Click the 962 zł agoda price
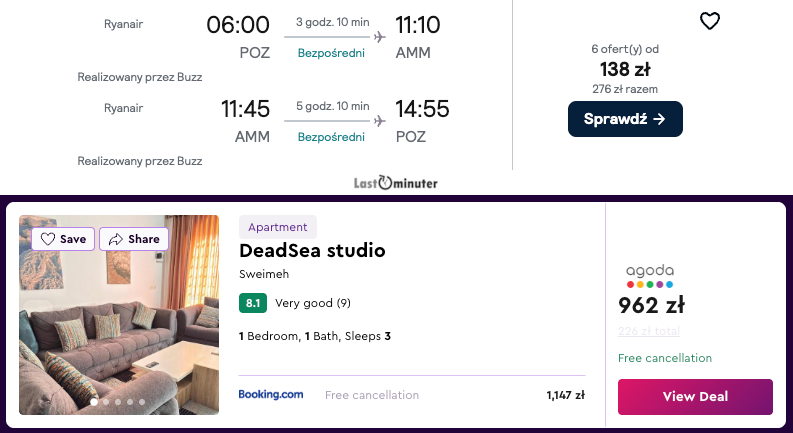This screenshot has height=433, width=793. [651, 306]
